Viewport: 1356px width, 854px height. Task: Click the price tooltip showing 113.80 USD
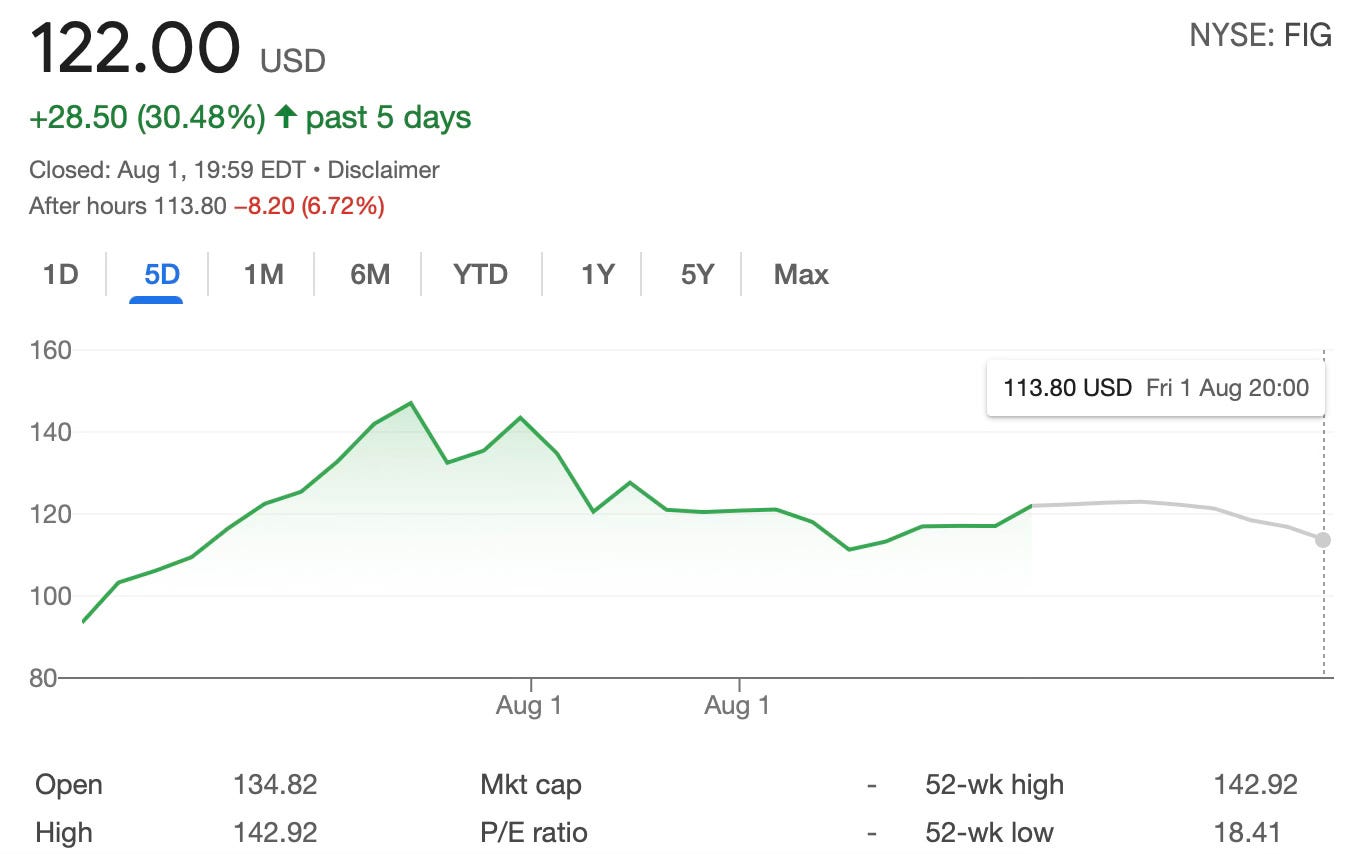tap(1155, 388)
